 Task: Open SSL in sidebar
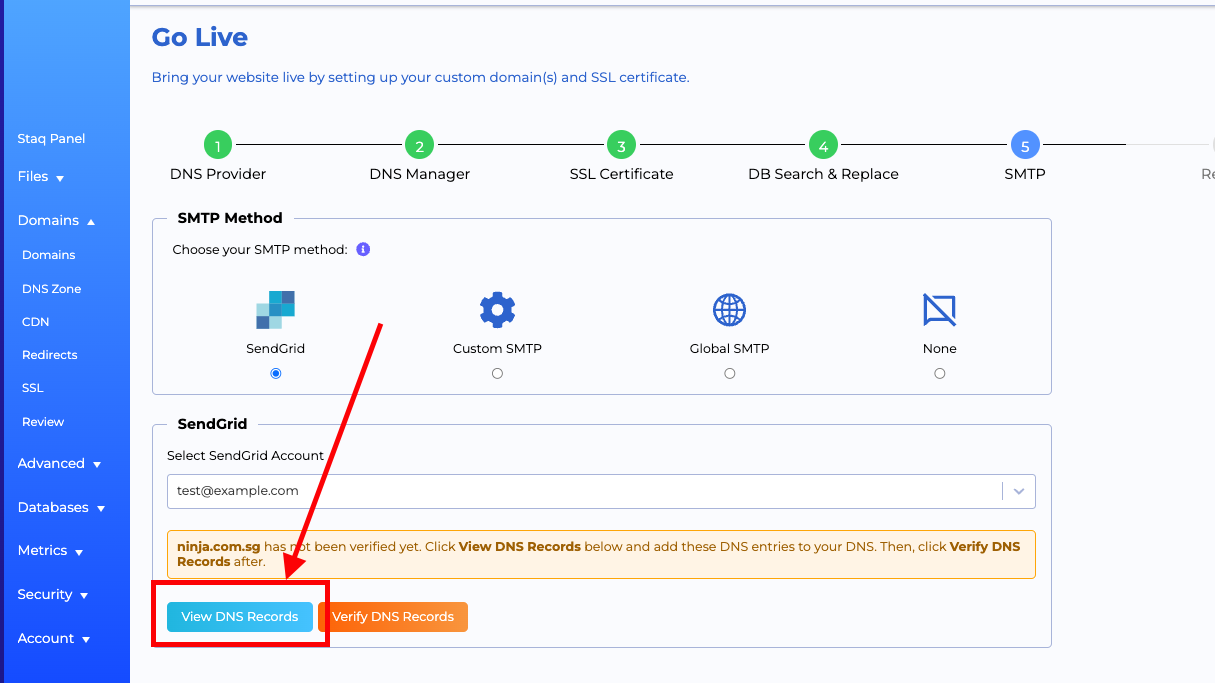pyautogui.click(x=32, y=388)
